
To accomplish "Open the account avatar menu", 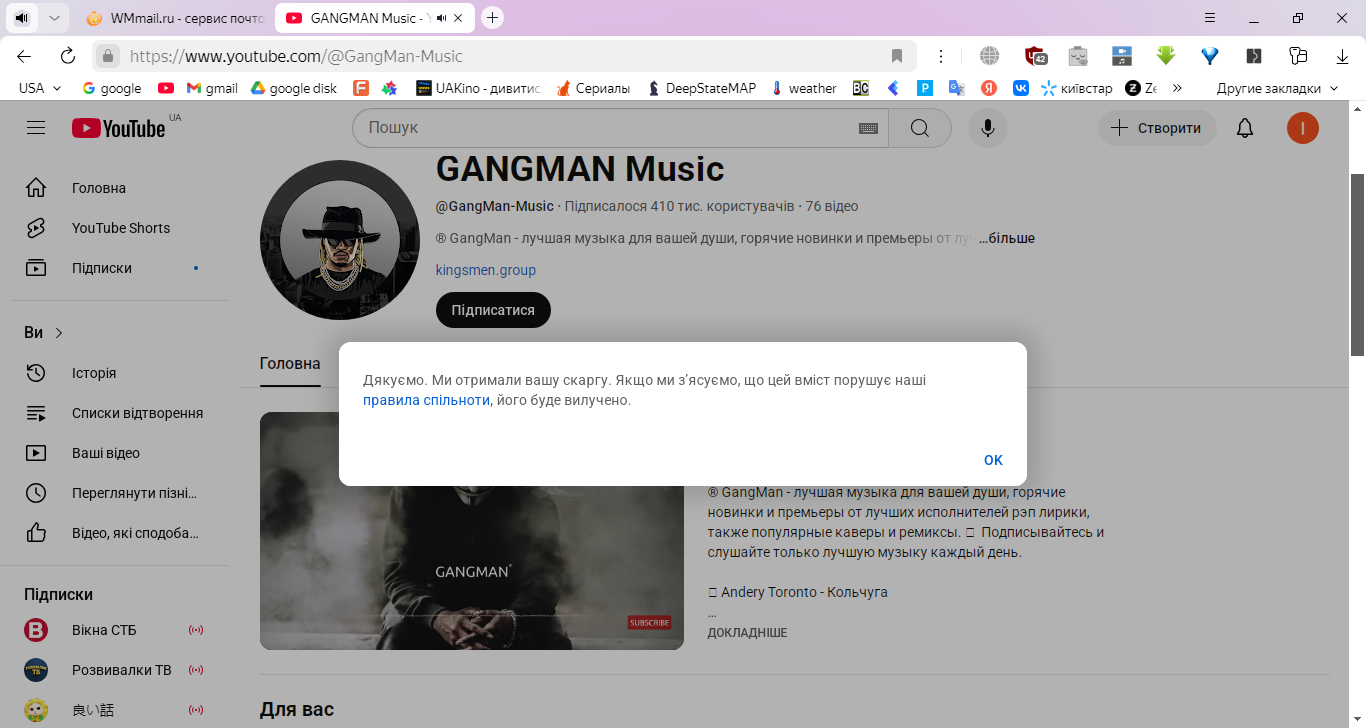I will [x=1303, y=128].
